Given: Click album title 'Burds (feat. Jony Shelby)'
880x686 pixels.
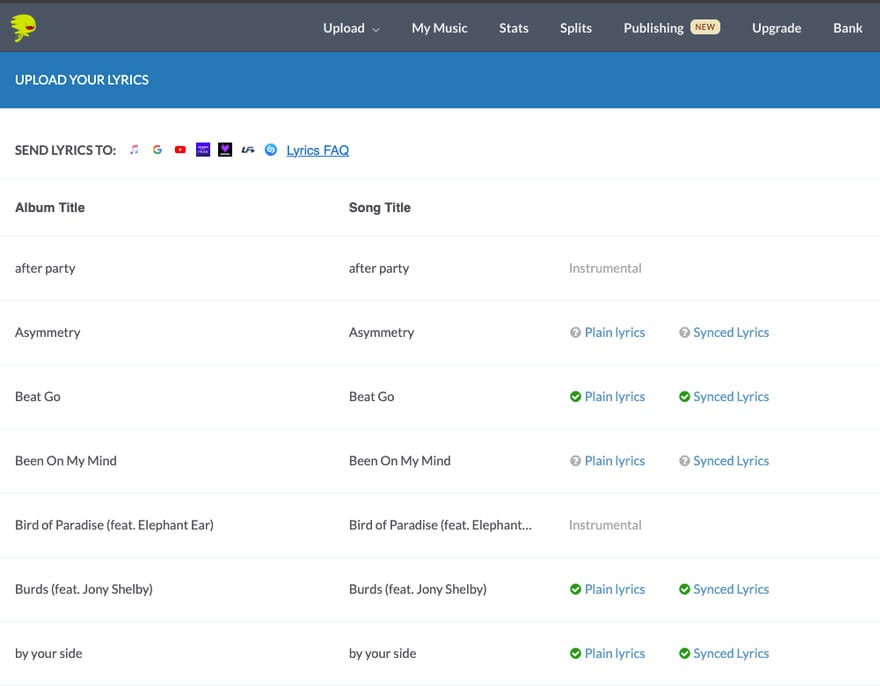Looking at the screenshot, I should [84, 589].
